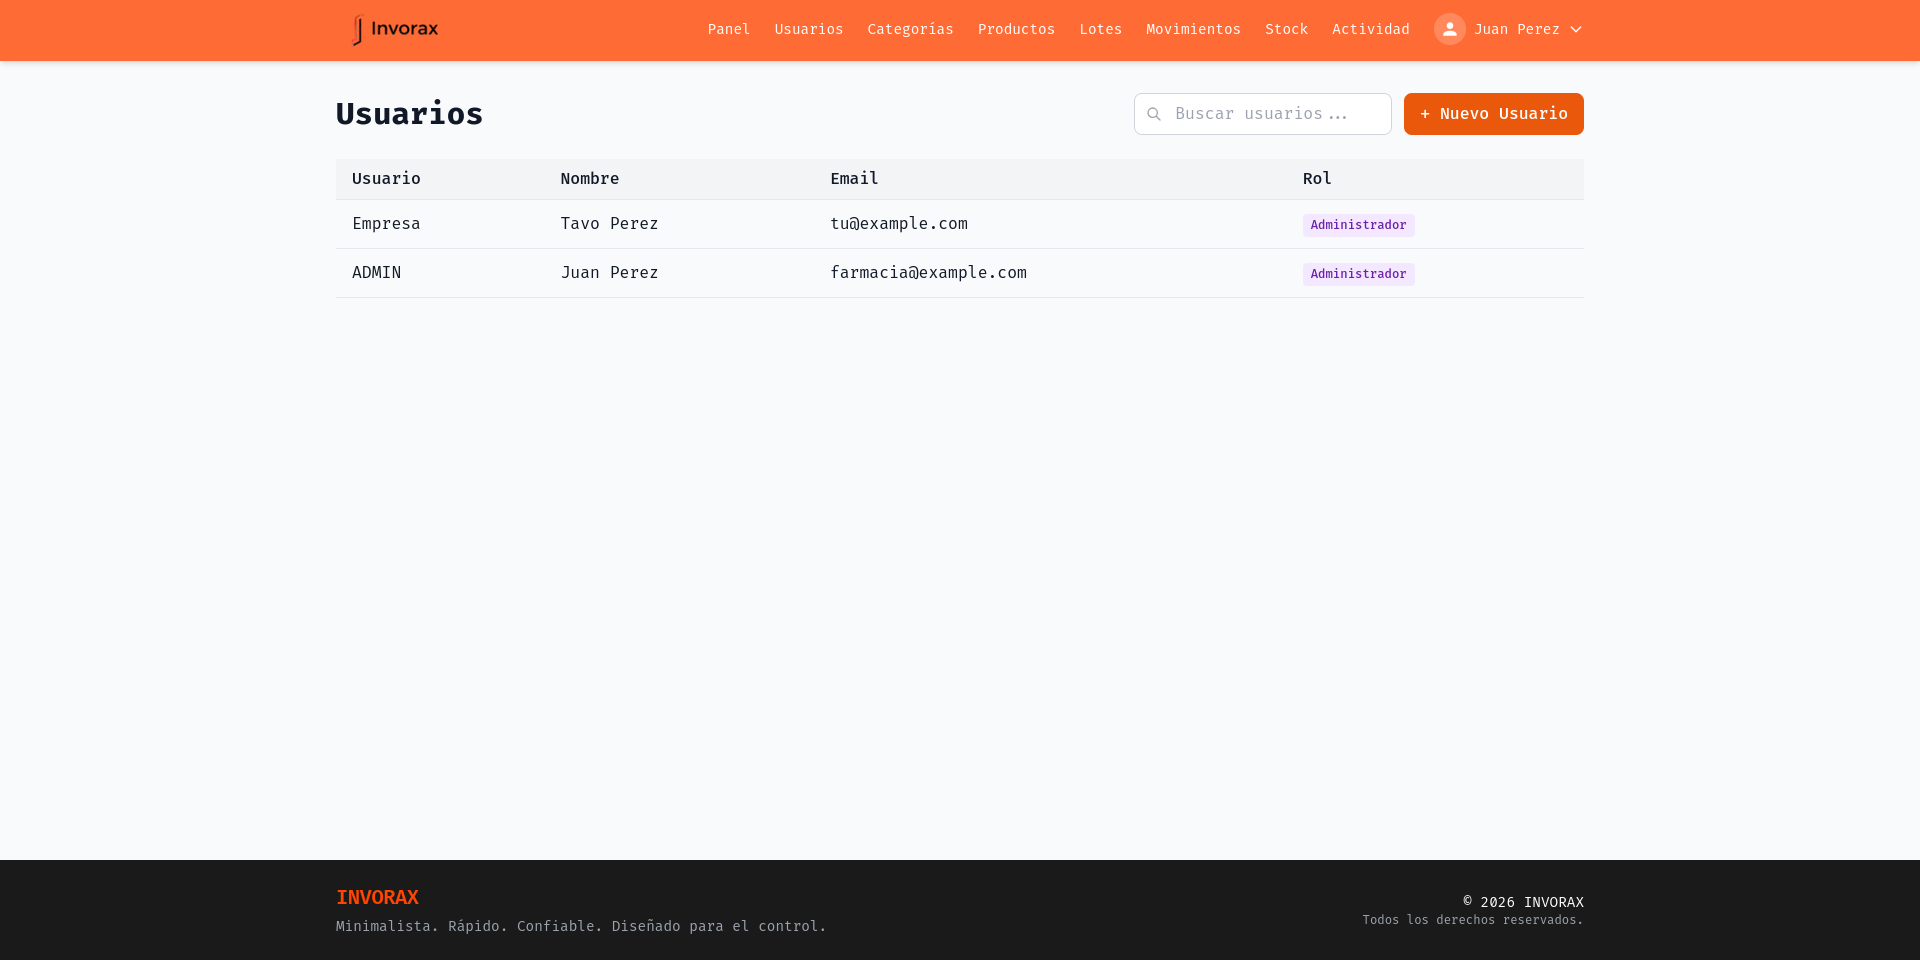
Task: Open the Categorías section
Action: click(910, 29)
